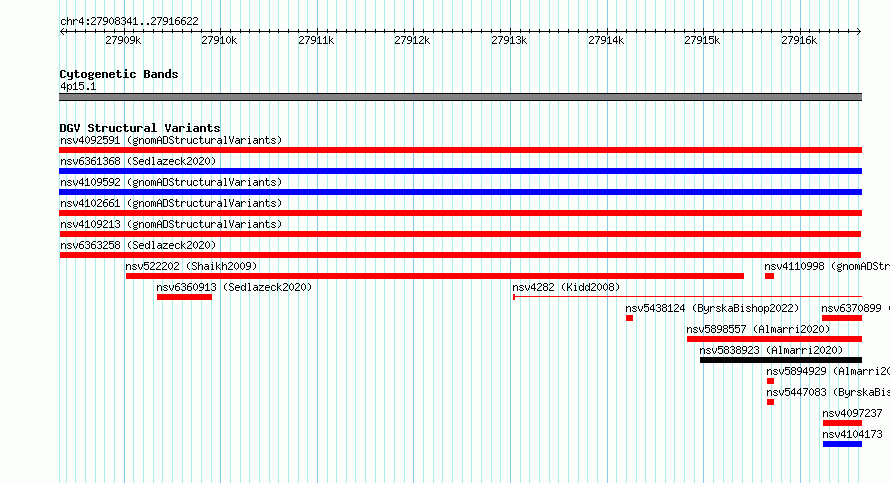890x483 pixels.
Task: Click the 27916k ruler label
Action: [x=799, y=40]
